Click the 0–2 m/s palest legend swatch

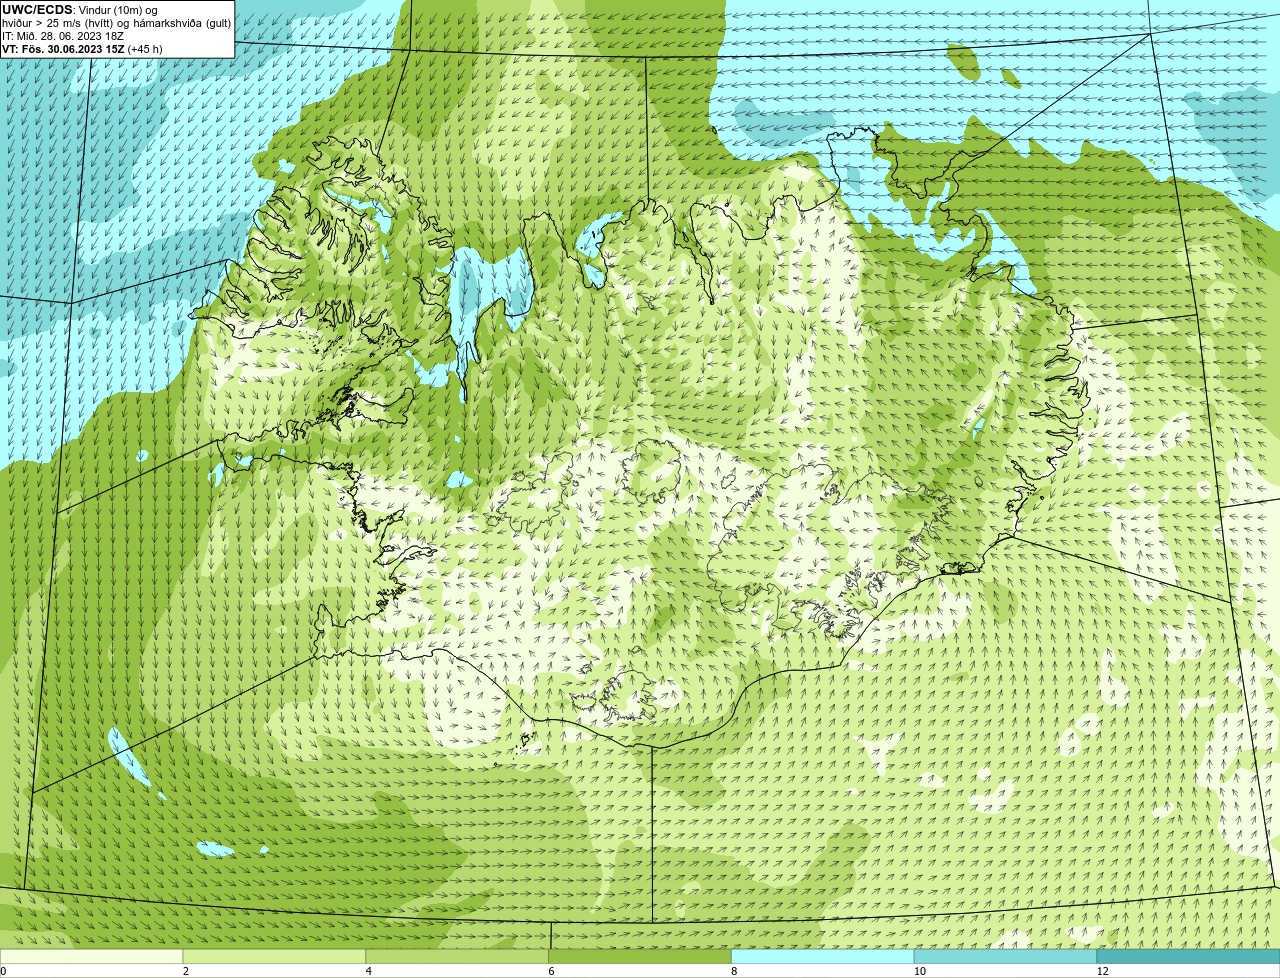(91, 957)
